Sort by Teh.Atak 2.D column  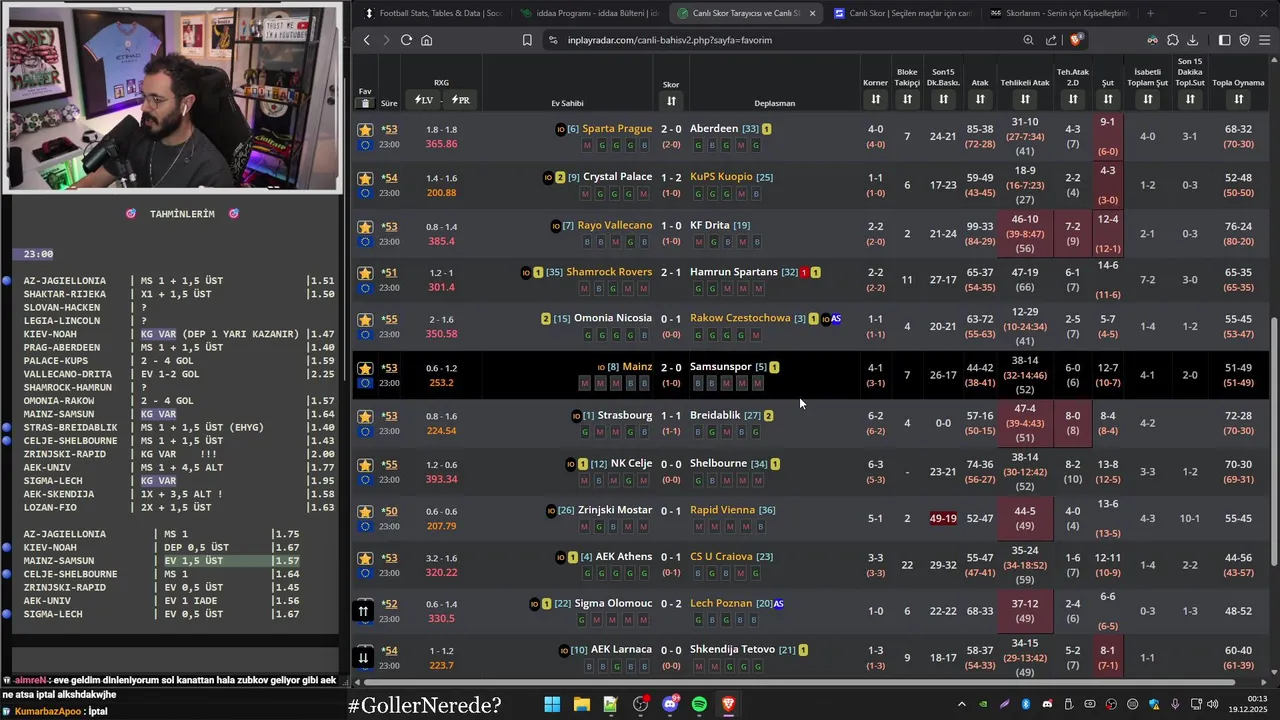[x=1073, y=99]
